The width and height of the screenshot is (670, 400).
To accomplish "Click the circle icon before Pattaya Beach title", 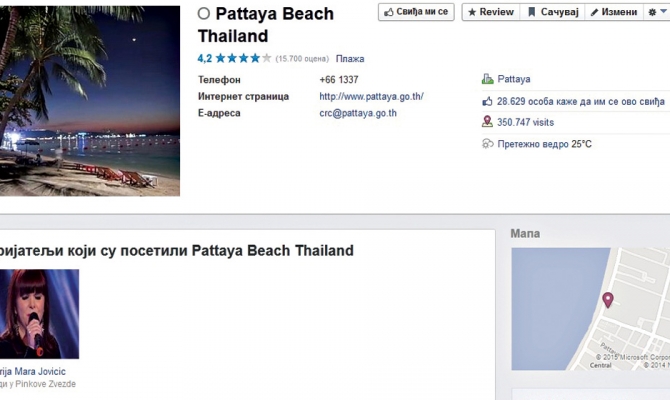I will 204,14.
